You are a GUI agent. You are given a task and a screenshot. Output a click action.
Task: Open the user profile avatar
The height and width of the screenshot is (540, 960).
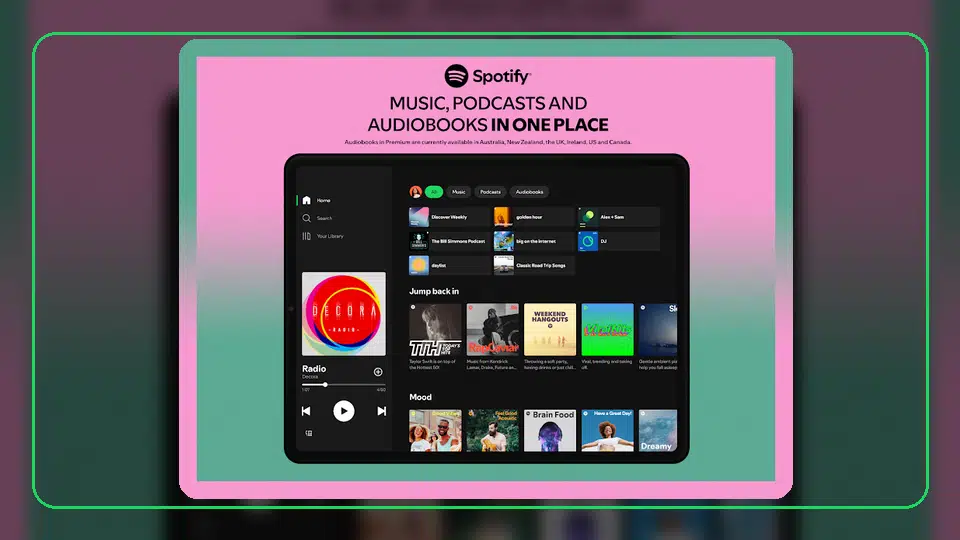coord(416,192)
